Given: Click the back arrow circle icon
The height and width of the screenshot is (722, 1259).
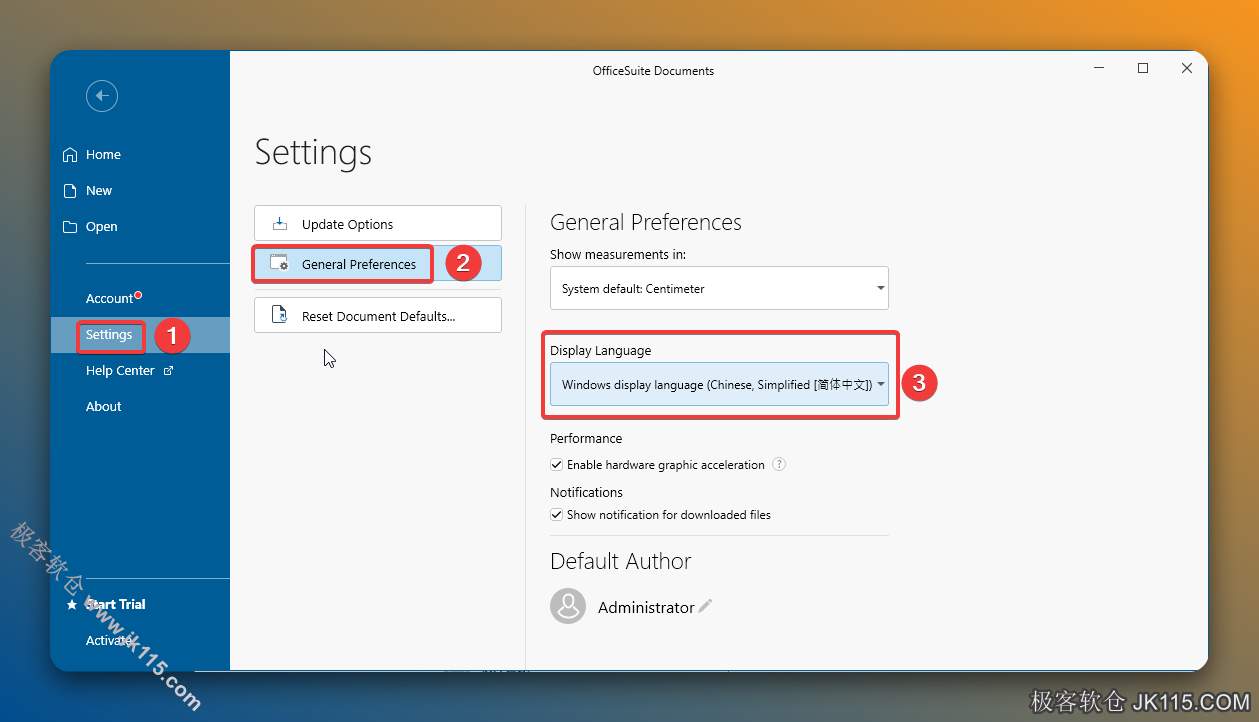Looking at the screenshot, I should click(x=102, y=96).
